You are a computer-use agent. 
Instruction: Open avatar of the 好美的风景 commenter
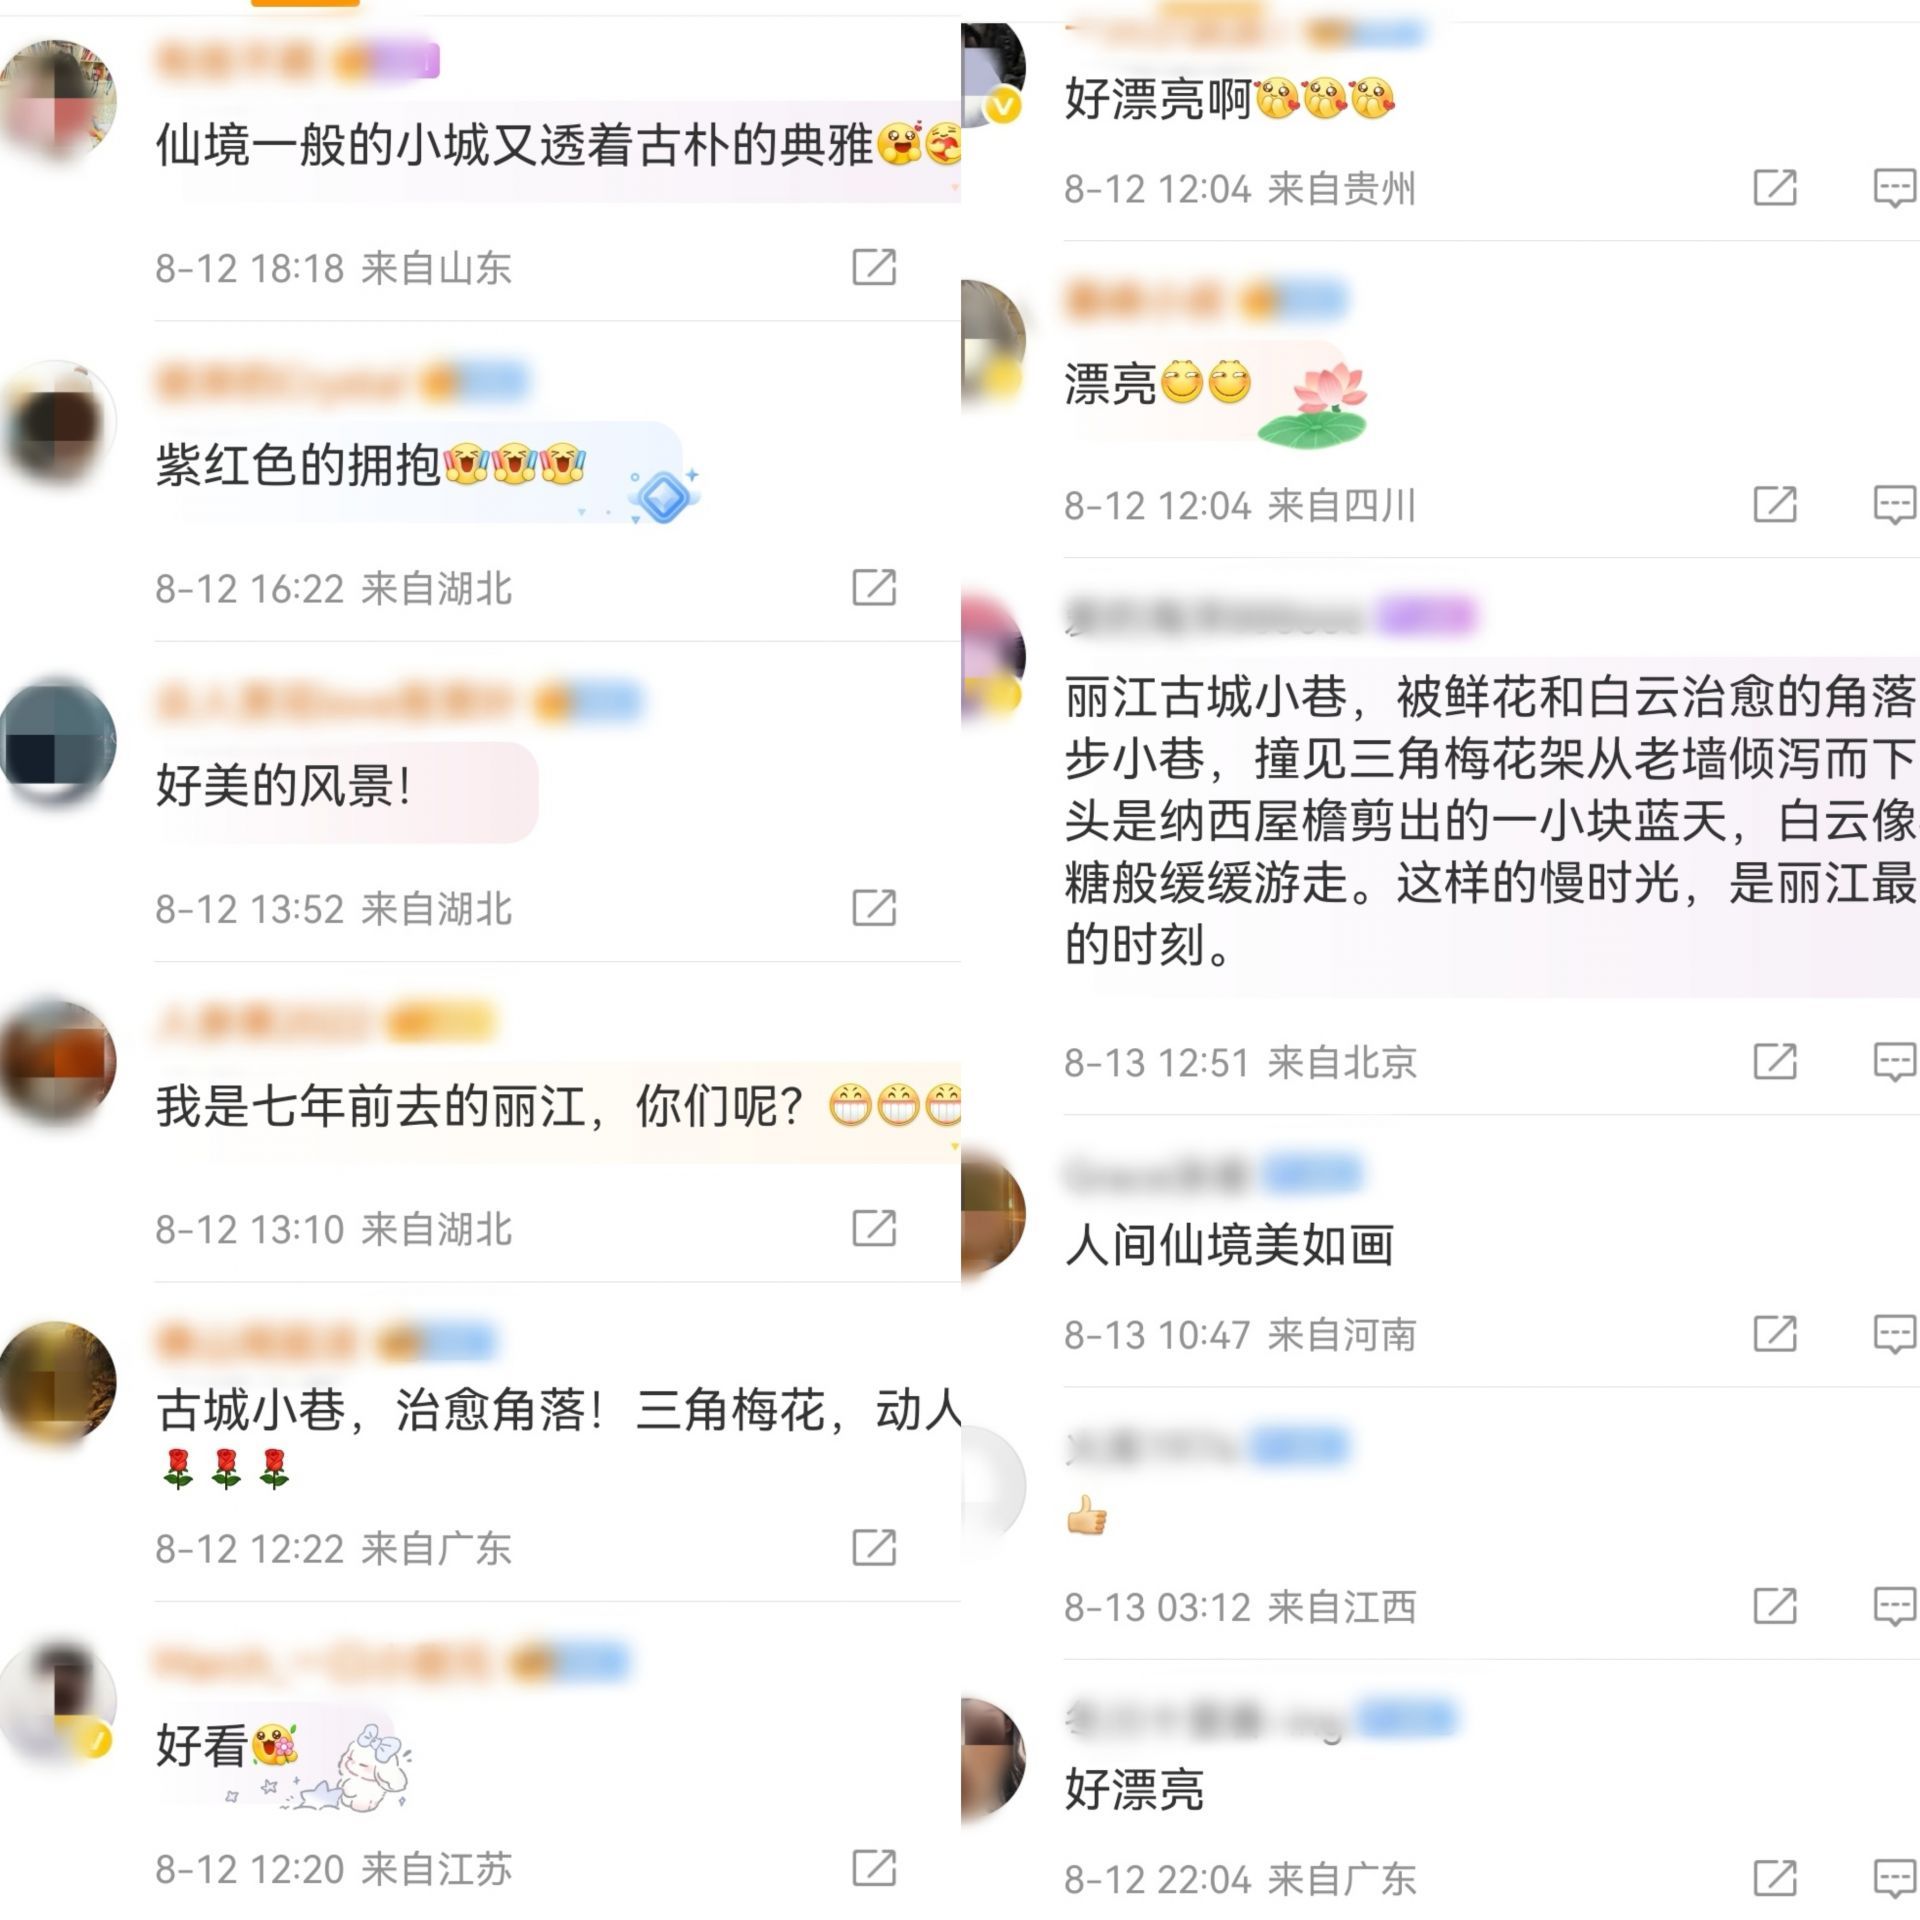(58, 741)
